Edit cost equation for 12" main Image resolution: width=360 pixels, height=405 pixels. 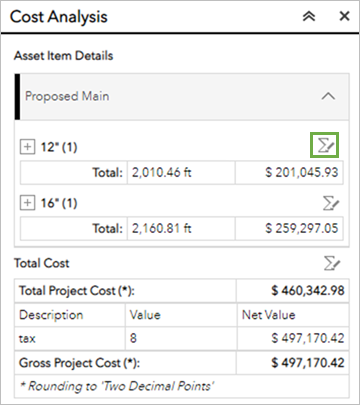pyautogui.click(x=325, y=145)
